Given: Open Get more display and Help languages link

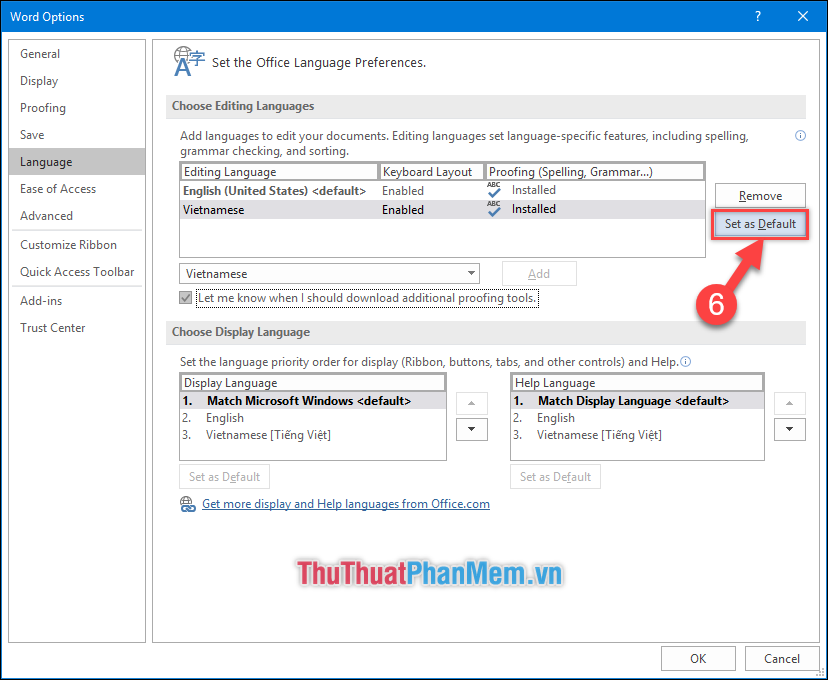Looking at the screenshot, I should pos(346,504).
